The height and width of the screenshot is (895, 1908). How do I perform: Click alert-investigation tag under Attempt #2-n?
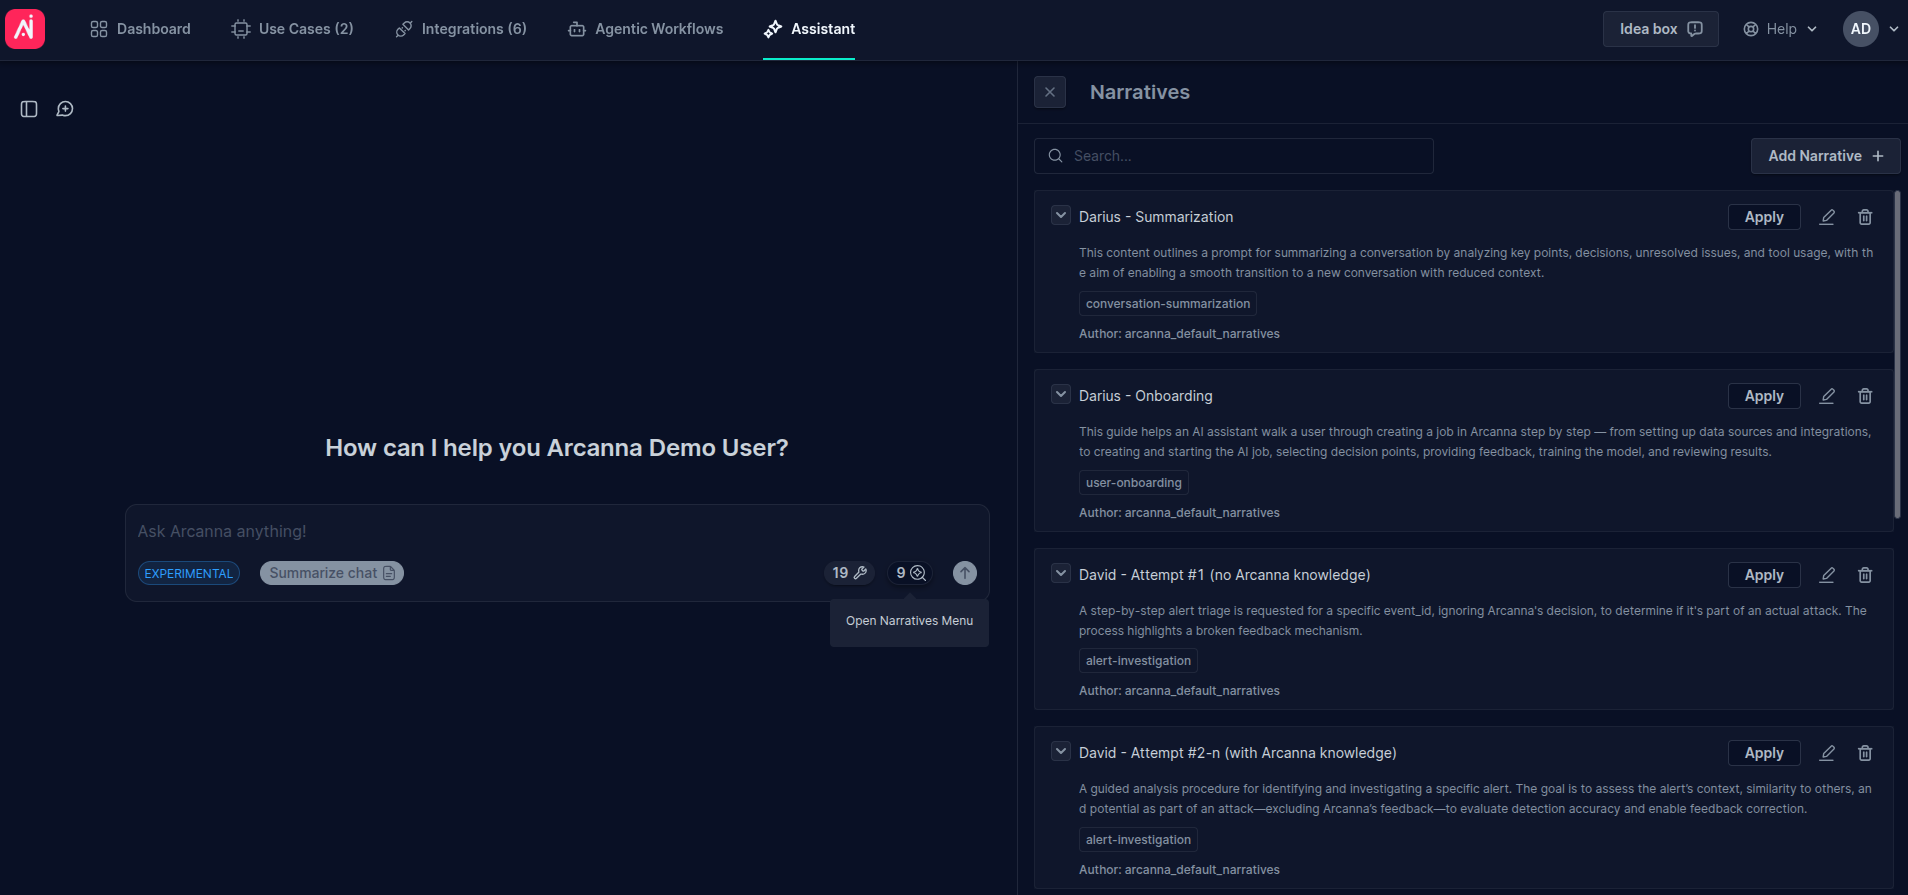coord(1138,840)
